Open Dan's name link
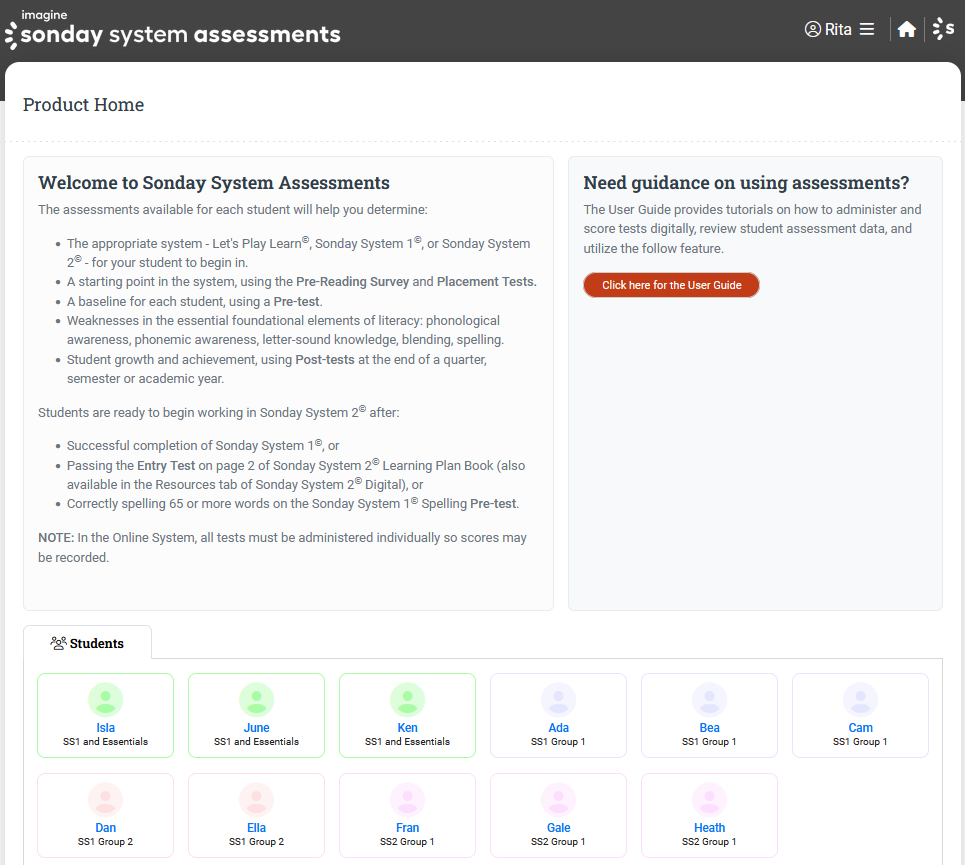 (106, 828)
